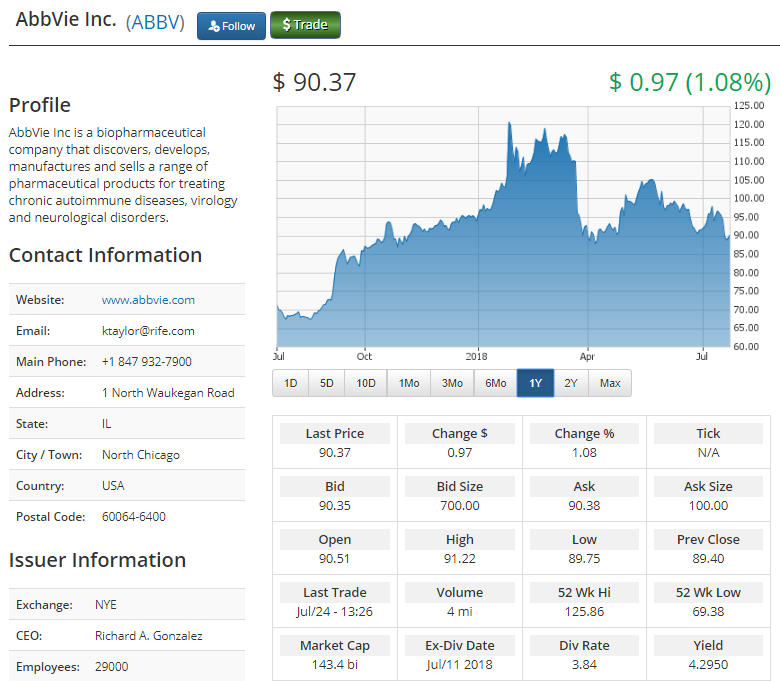780x681 pixels.
Task: Open the ABBV ticker link
Action: point(155,22)
